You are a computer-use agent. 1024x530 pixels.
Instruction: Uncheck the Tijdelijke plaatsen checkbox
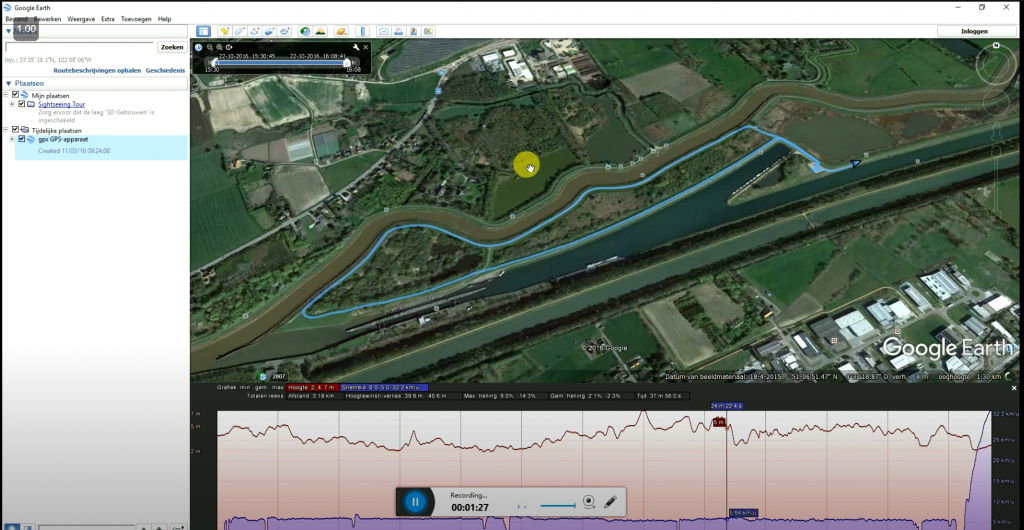[x=16, y=130]
